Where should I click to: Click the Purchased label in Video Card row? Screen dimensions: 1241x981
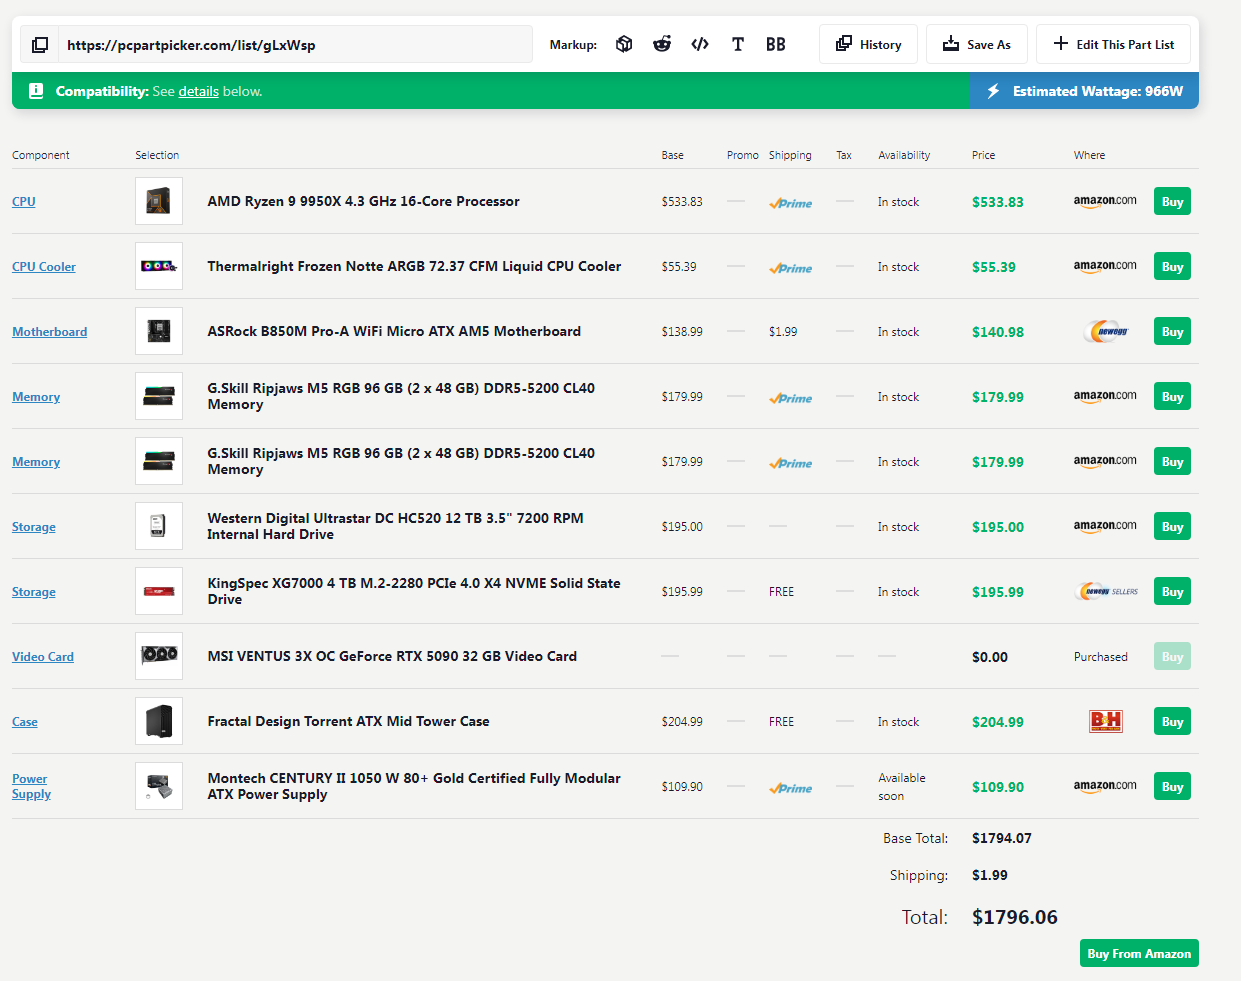click(x=1101, y=657)
